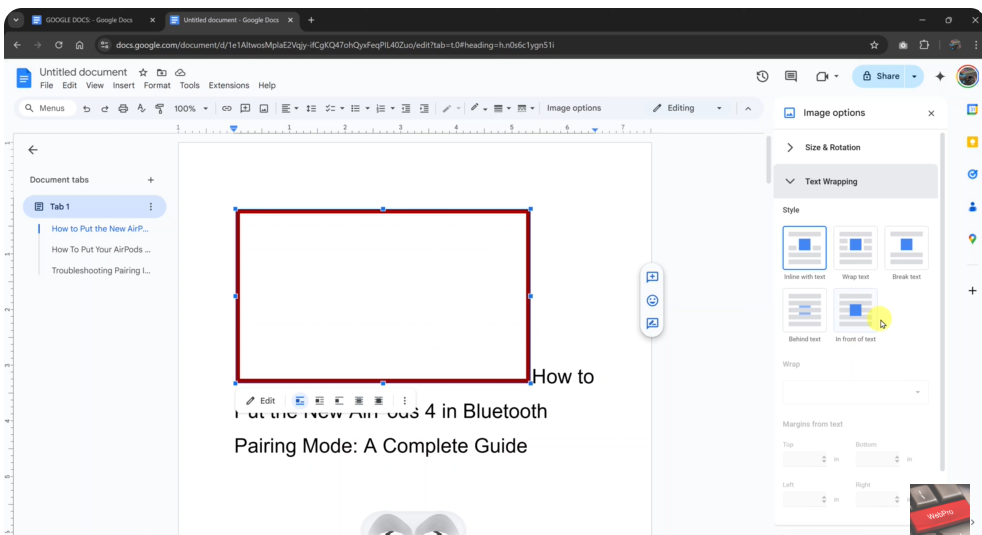The image size is (982, 535).
Task: Activate the Paint format tool
Action: tap(160, 108)
